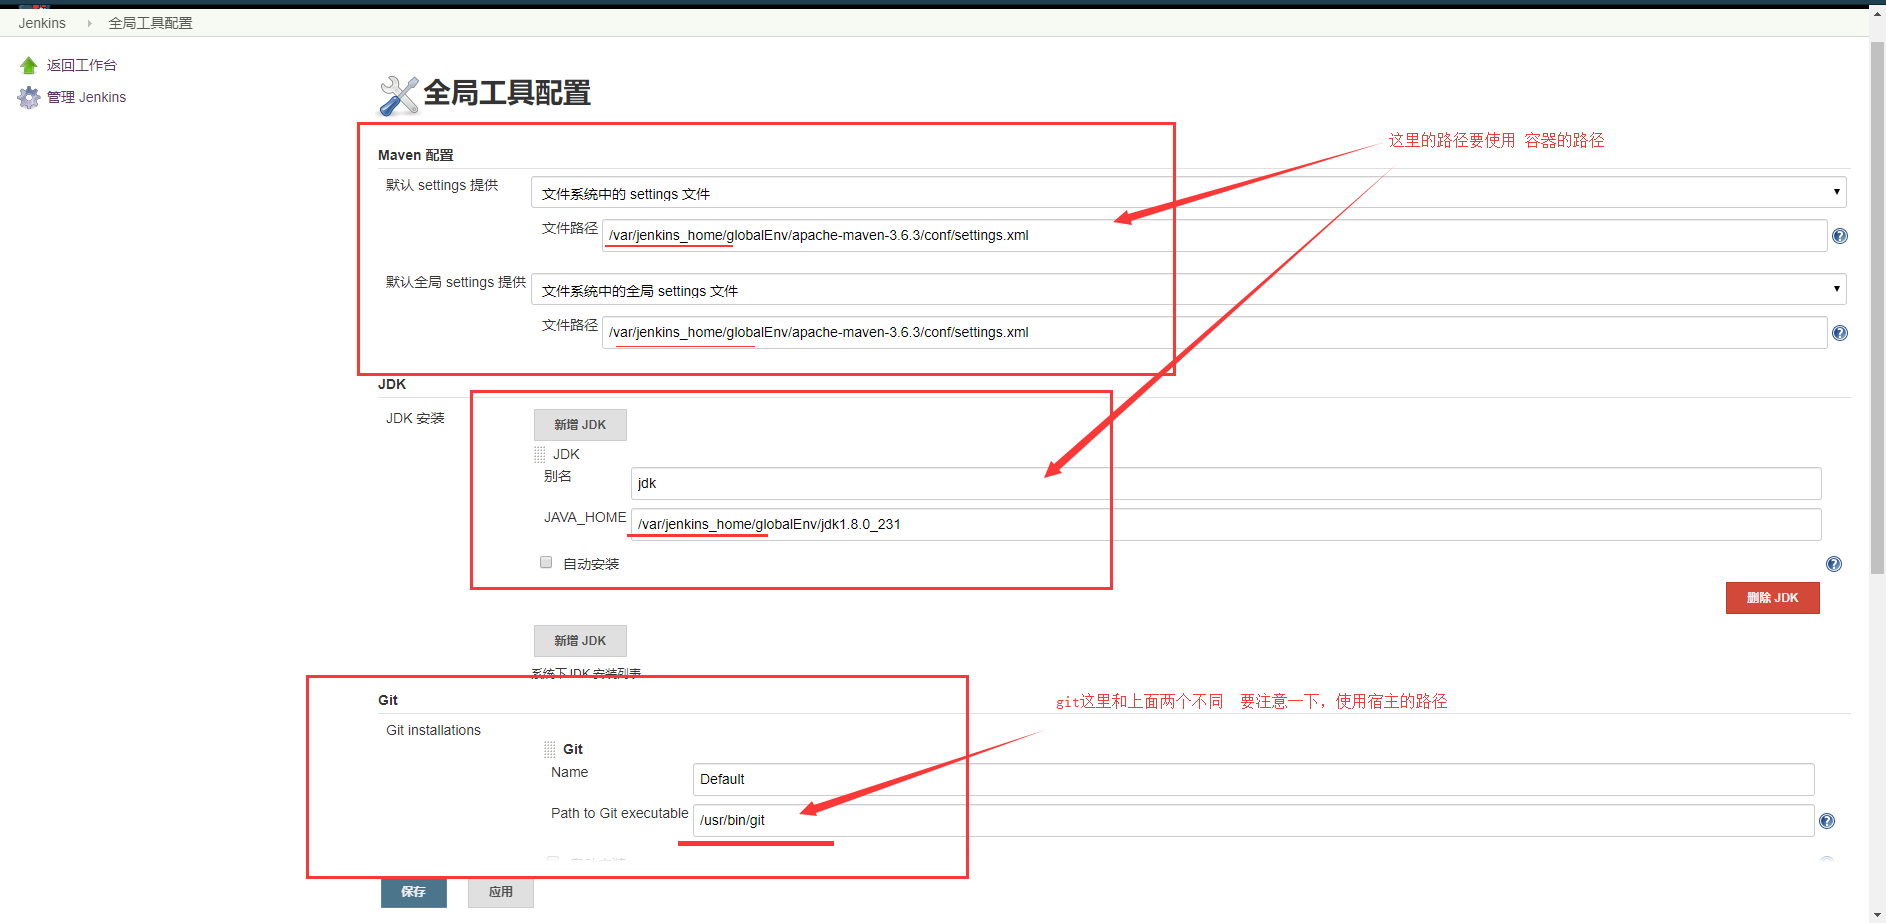Open help for the 默认全局 settings file path
The height and width of the screenshot is (923, 1886).
(1839, 332)
